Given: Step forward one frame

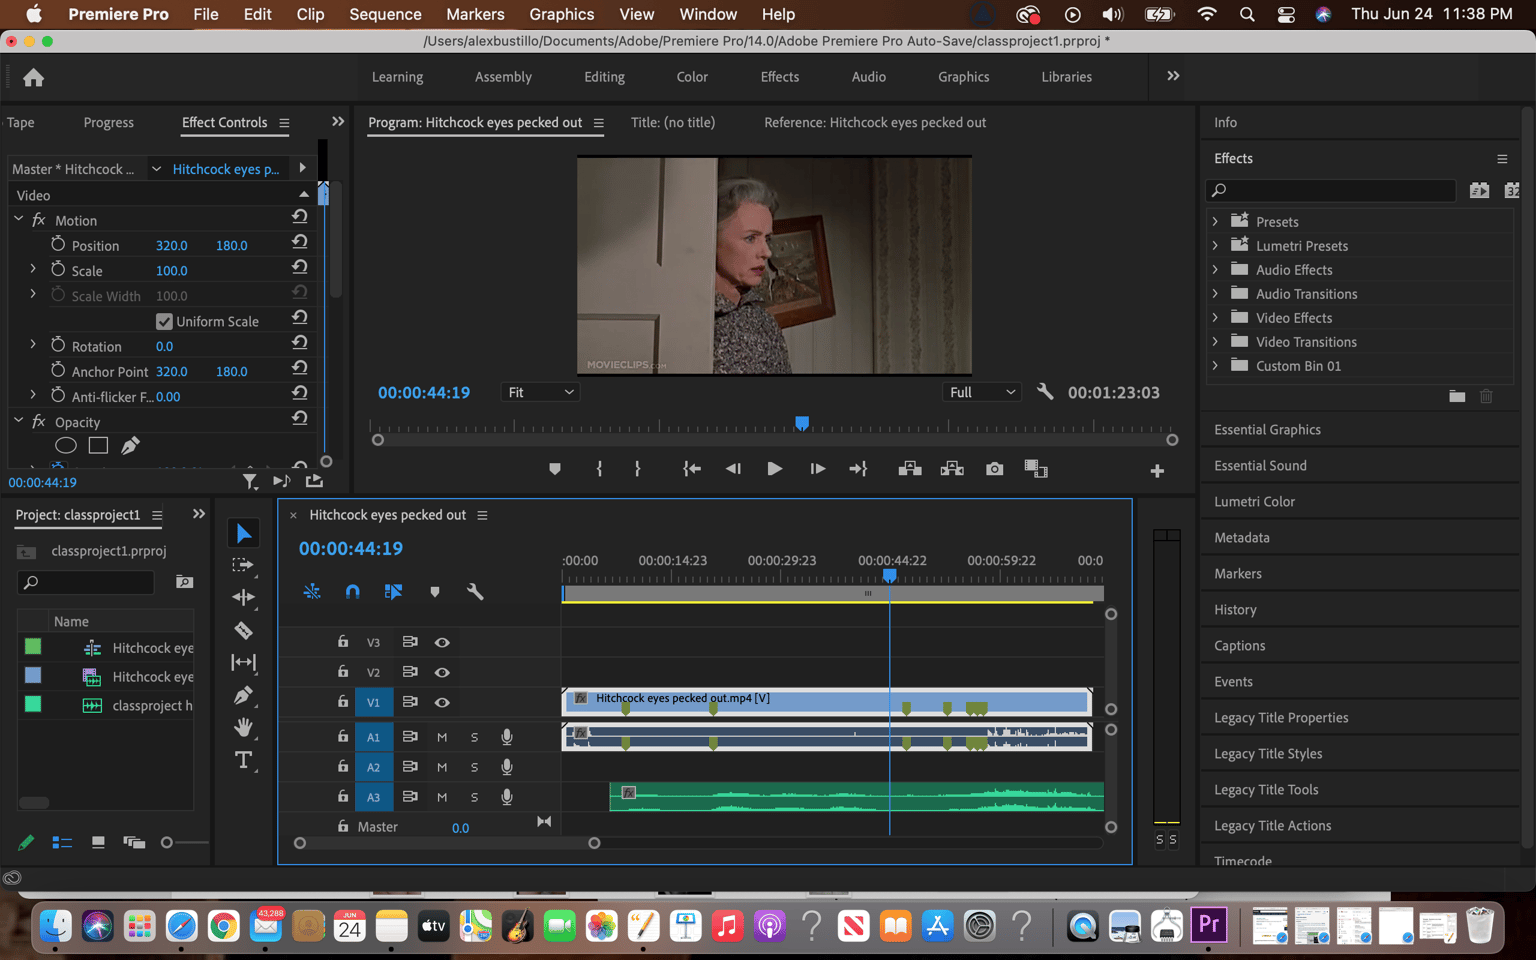Looking at the screenshot, I should [817, 469].
